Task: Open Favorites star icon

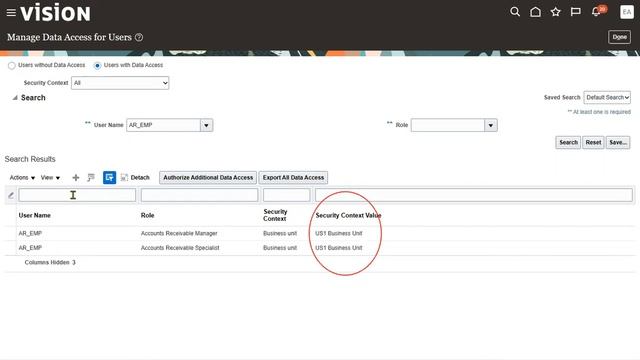Action: (x=556, y=12)
